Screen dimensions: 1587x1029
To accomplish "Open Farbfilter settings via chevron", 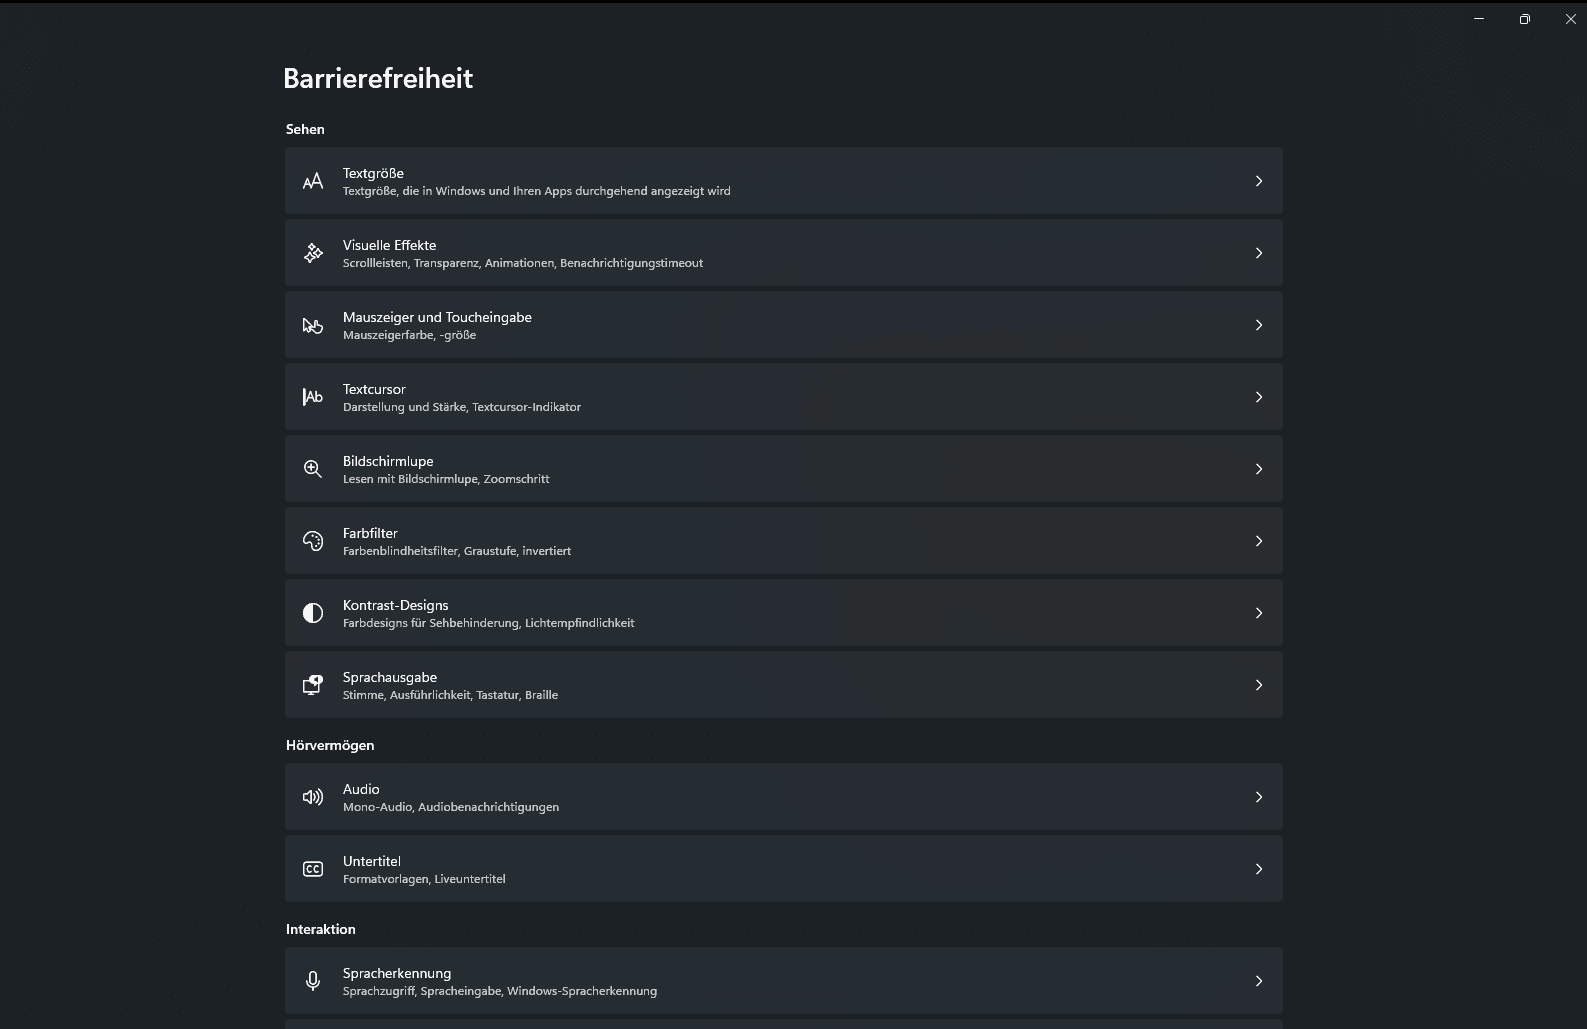I will pos(1259,541).
